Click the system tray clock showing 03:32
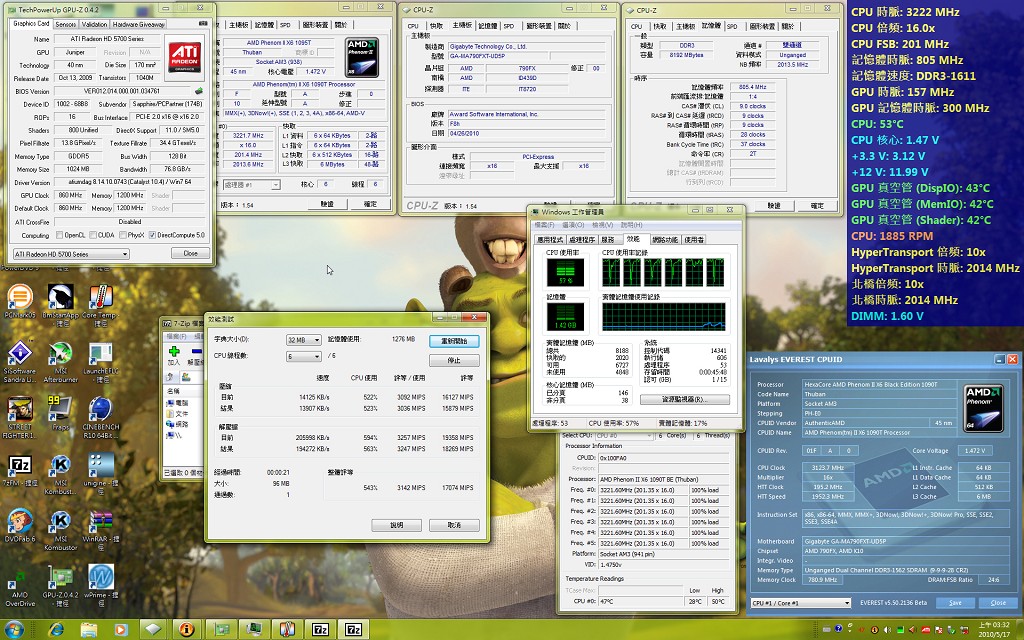1024x640 pixels. pos(992,630)
